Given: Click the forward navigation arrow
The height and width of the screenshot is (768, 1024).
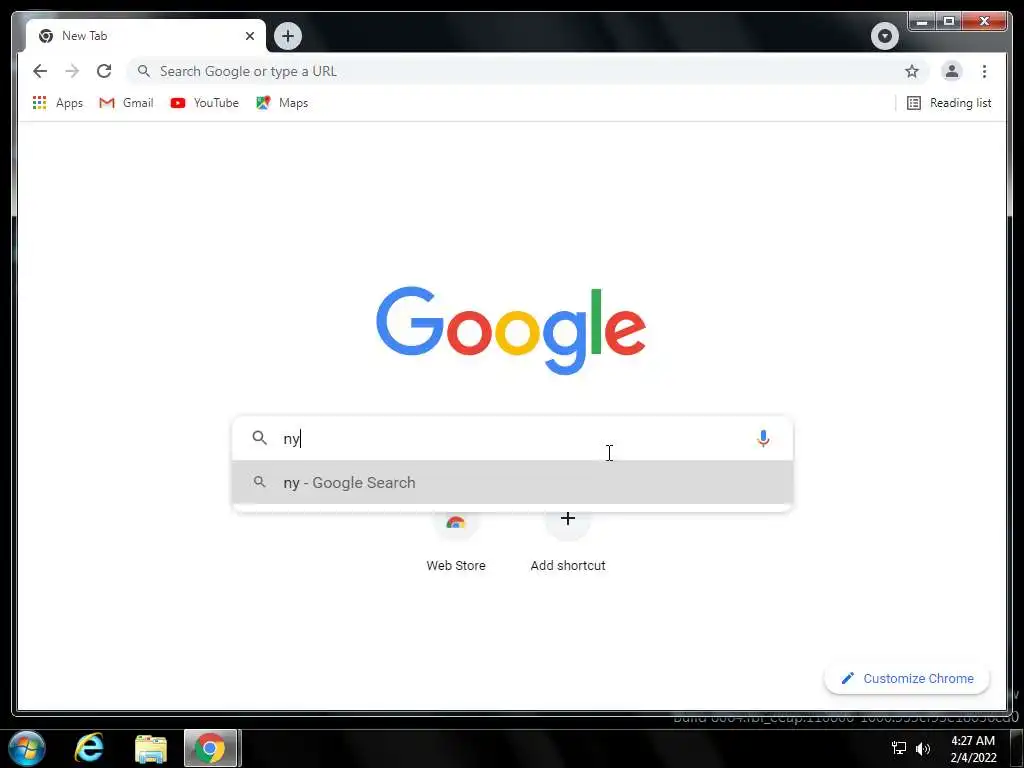Looking at the screenshot, I should [72, 71].
